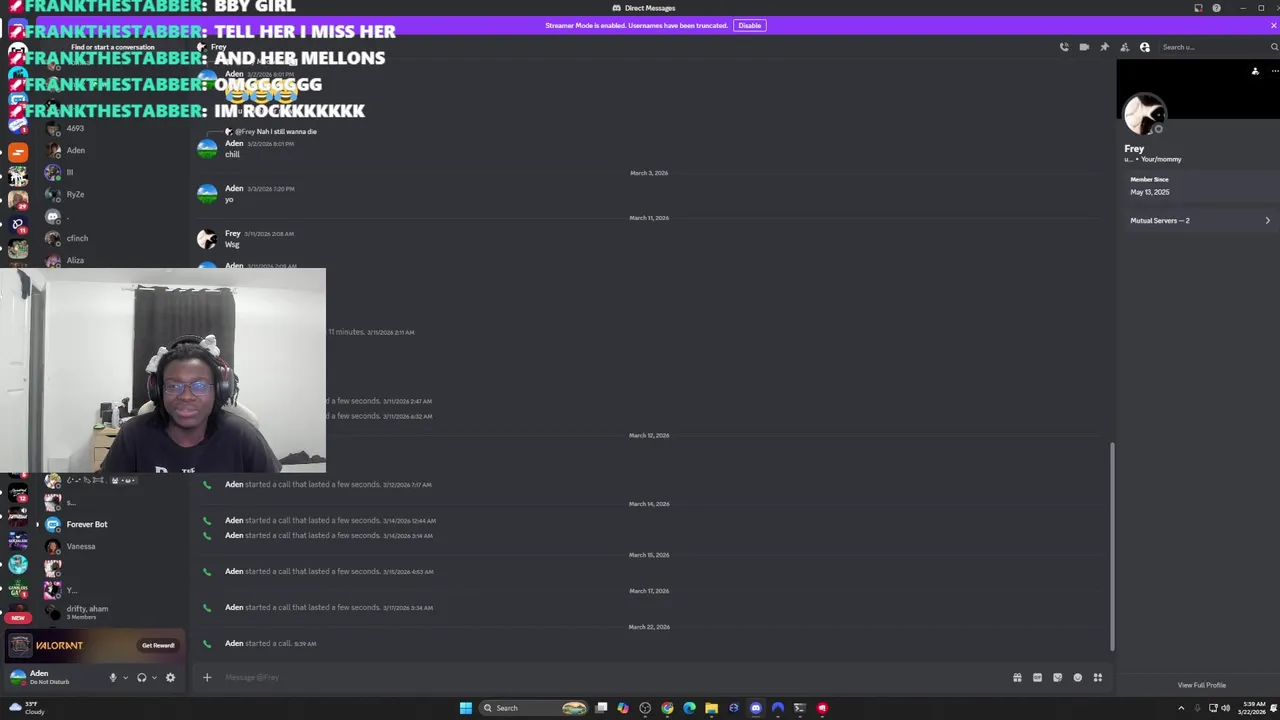The width and height of the screenshot is (1280, 720).
Task: Open the emoji picker
Action: [x=1077, y=677]
